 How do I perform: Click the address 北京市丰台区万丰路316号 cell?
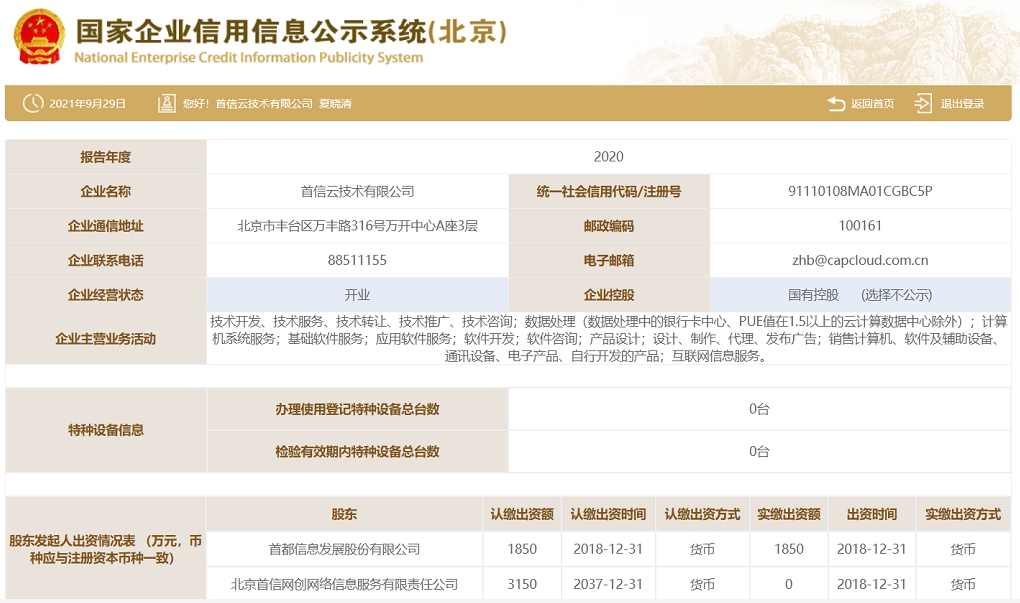click(357, 226)
